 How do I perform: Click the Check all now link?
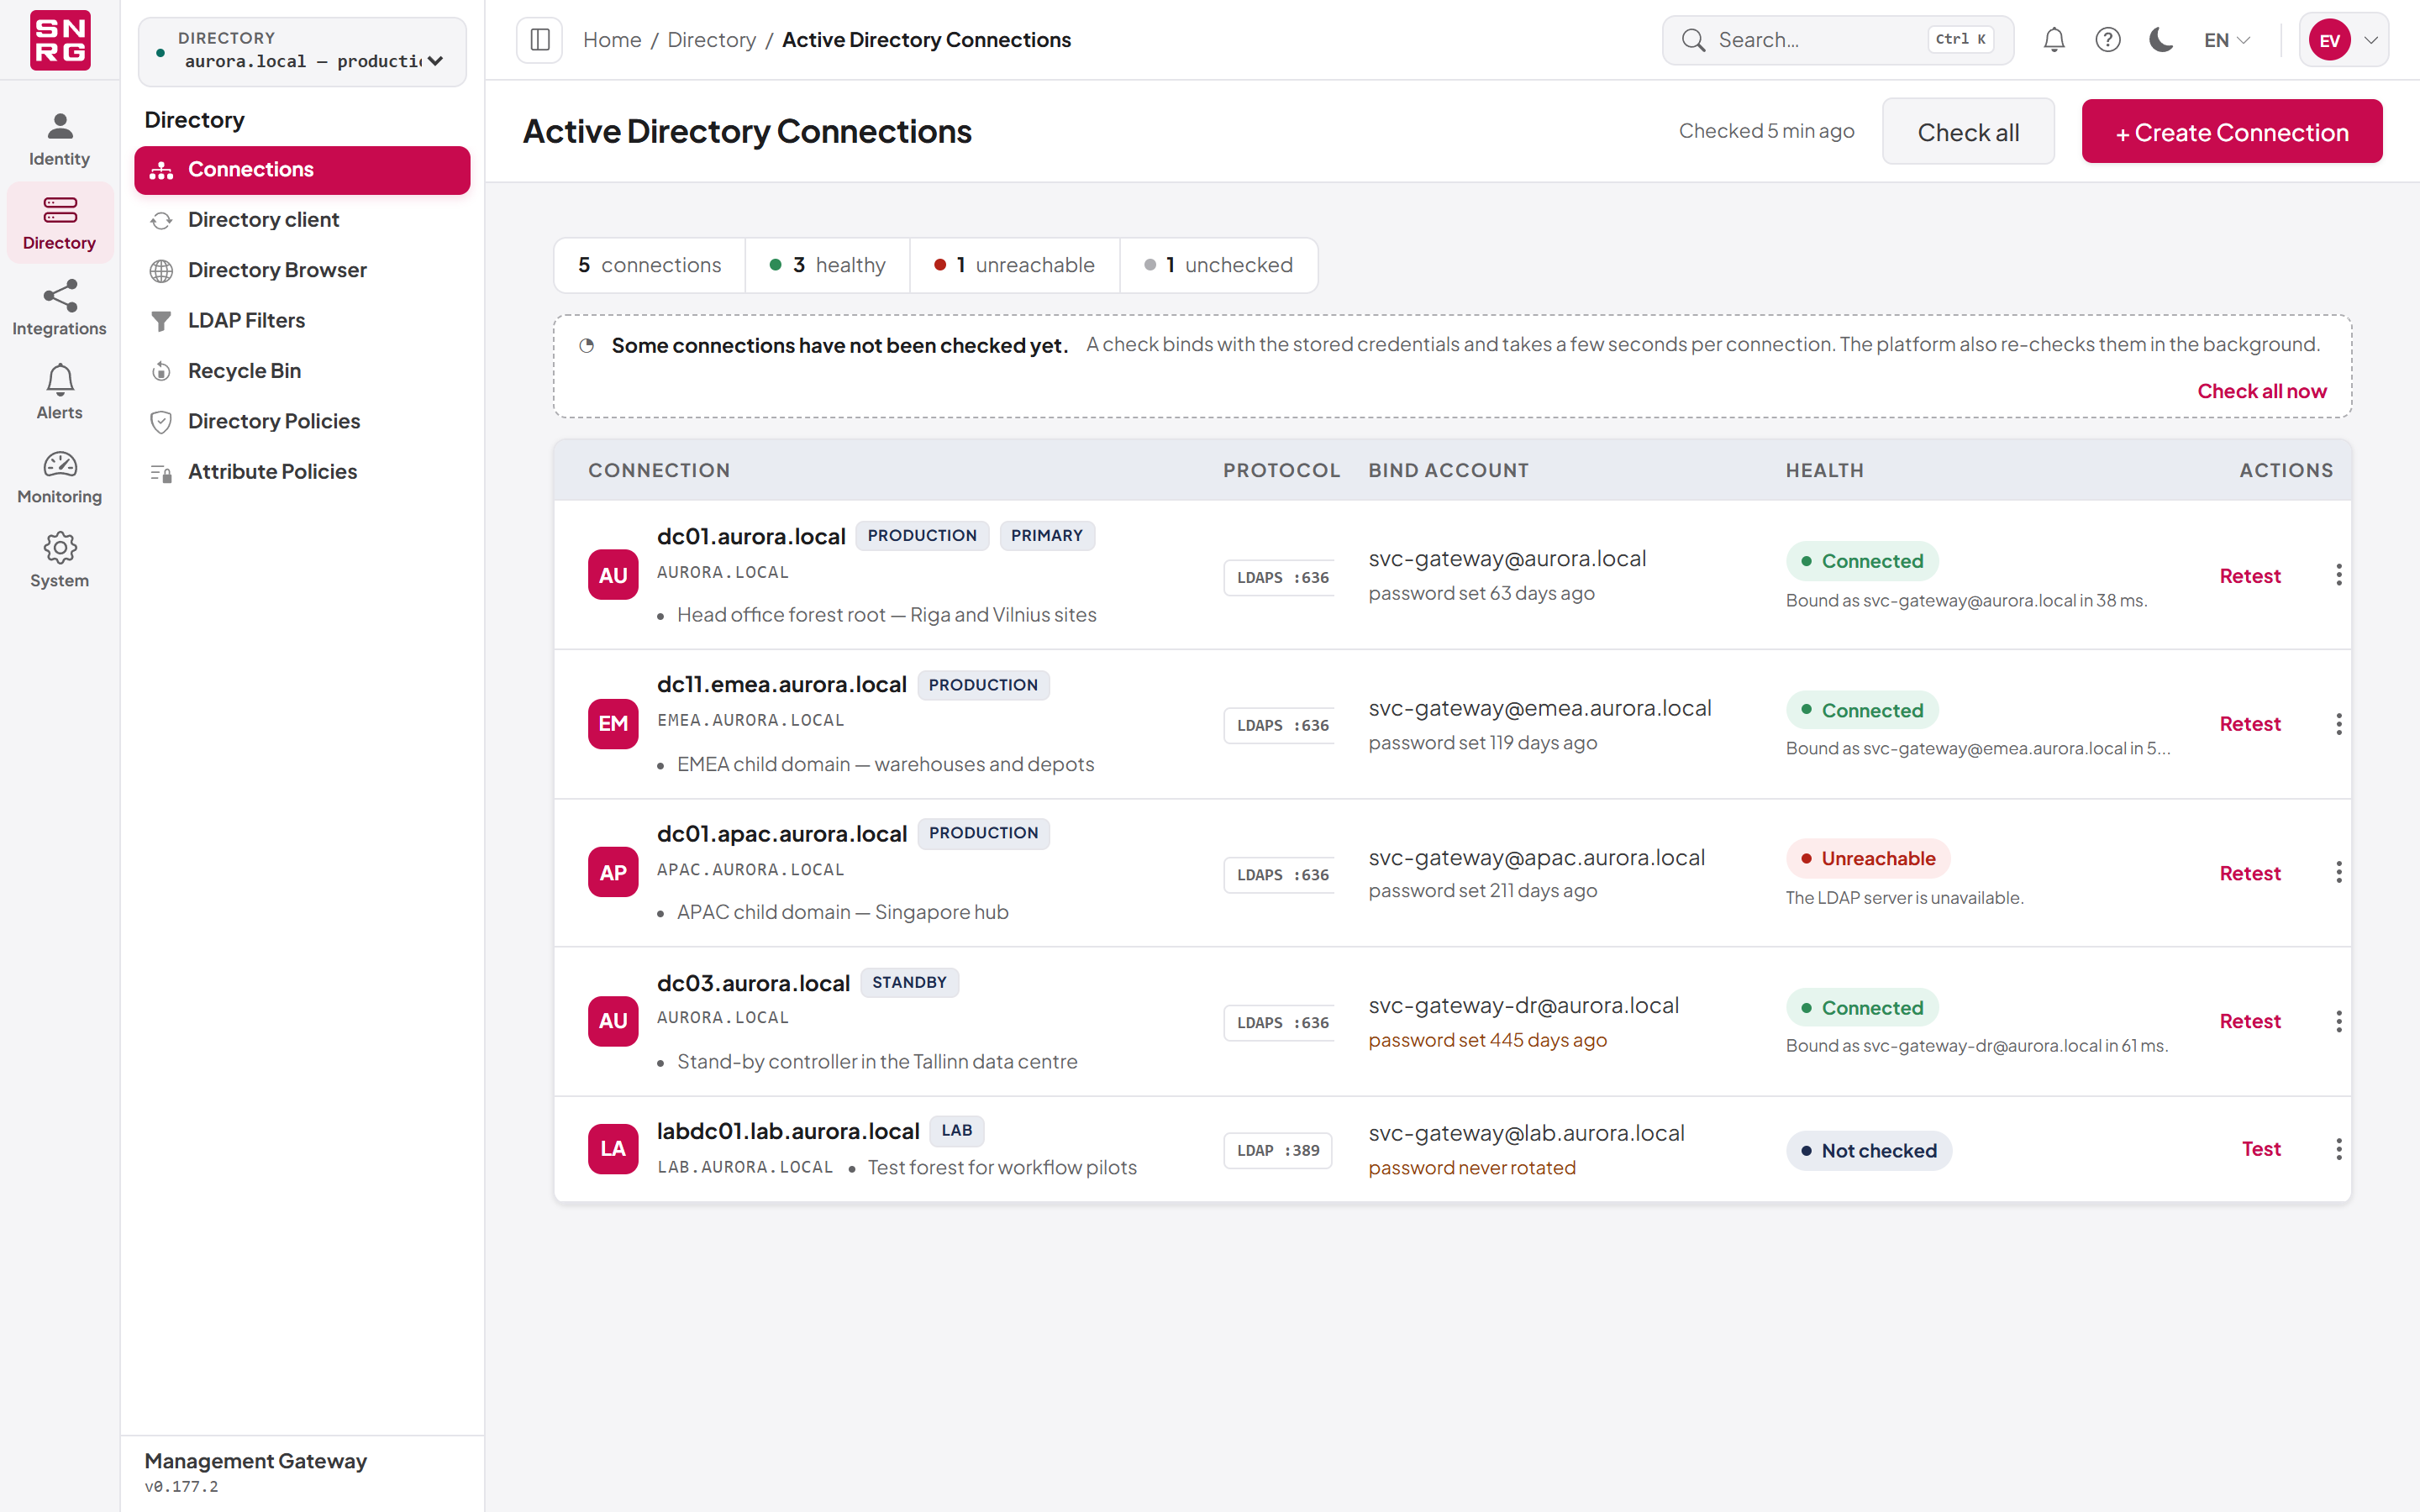pyautogui.click(x=2262, y=391)
